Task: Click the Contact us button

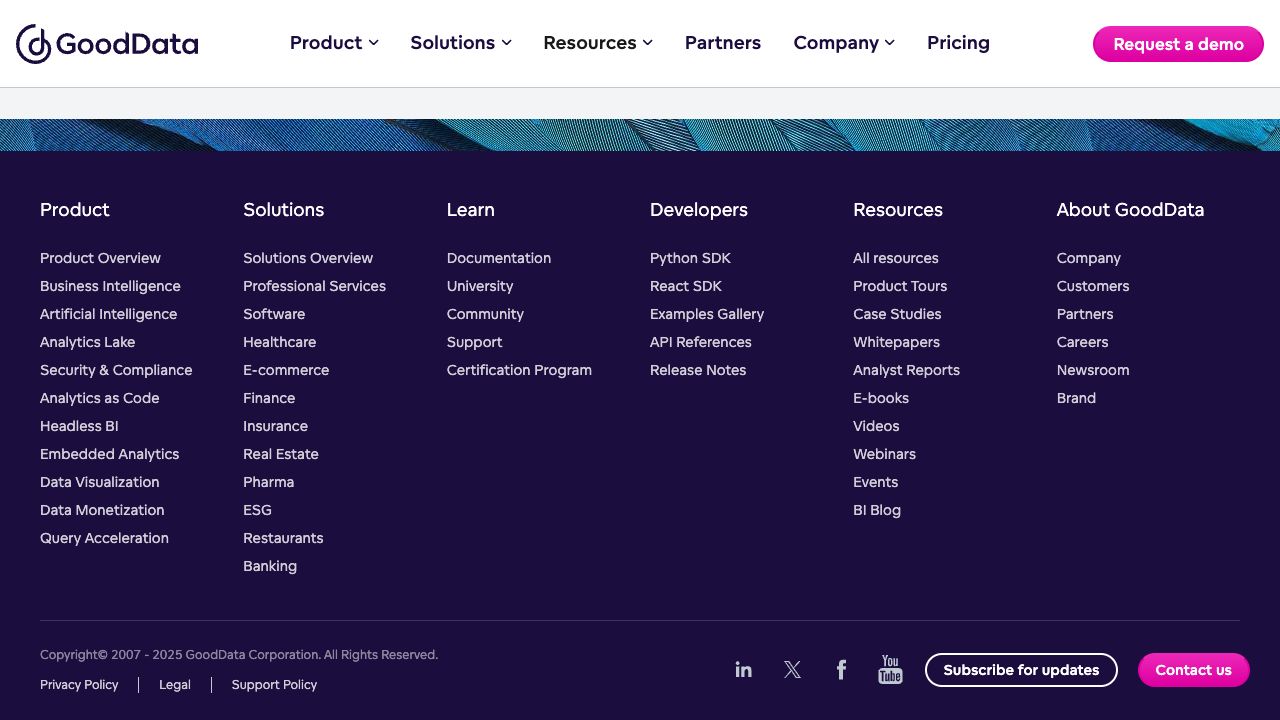Action: (x=1193, y=670)
